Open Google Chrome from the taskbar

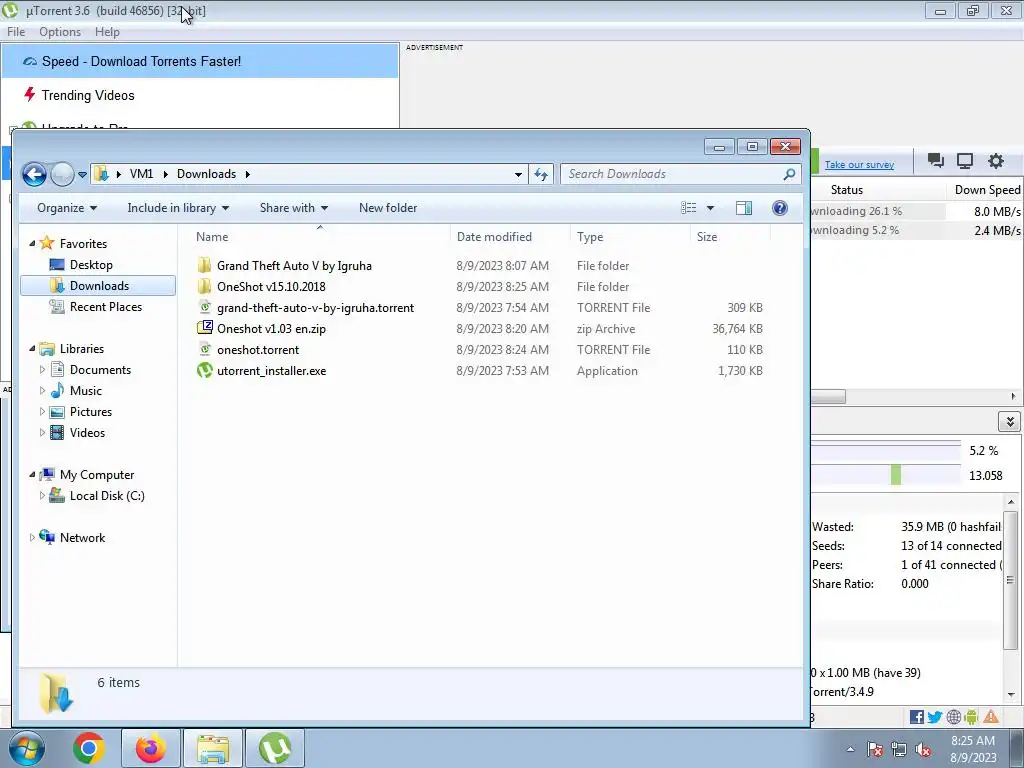(x=89, y=748)
